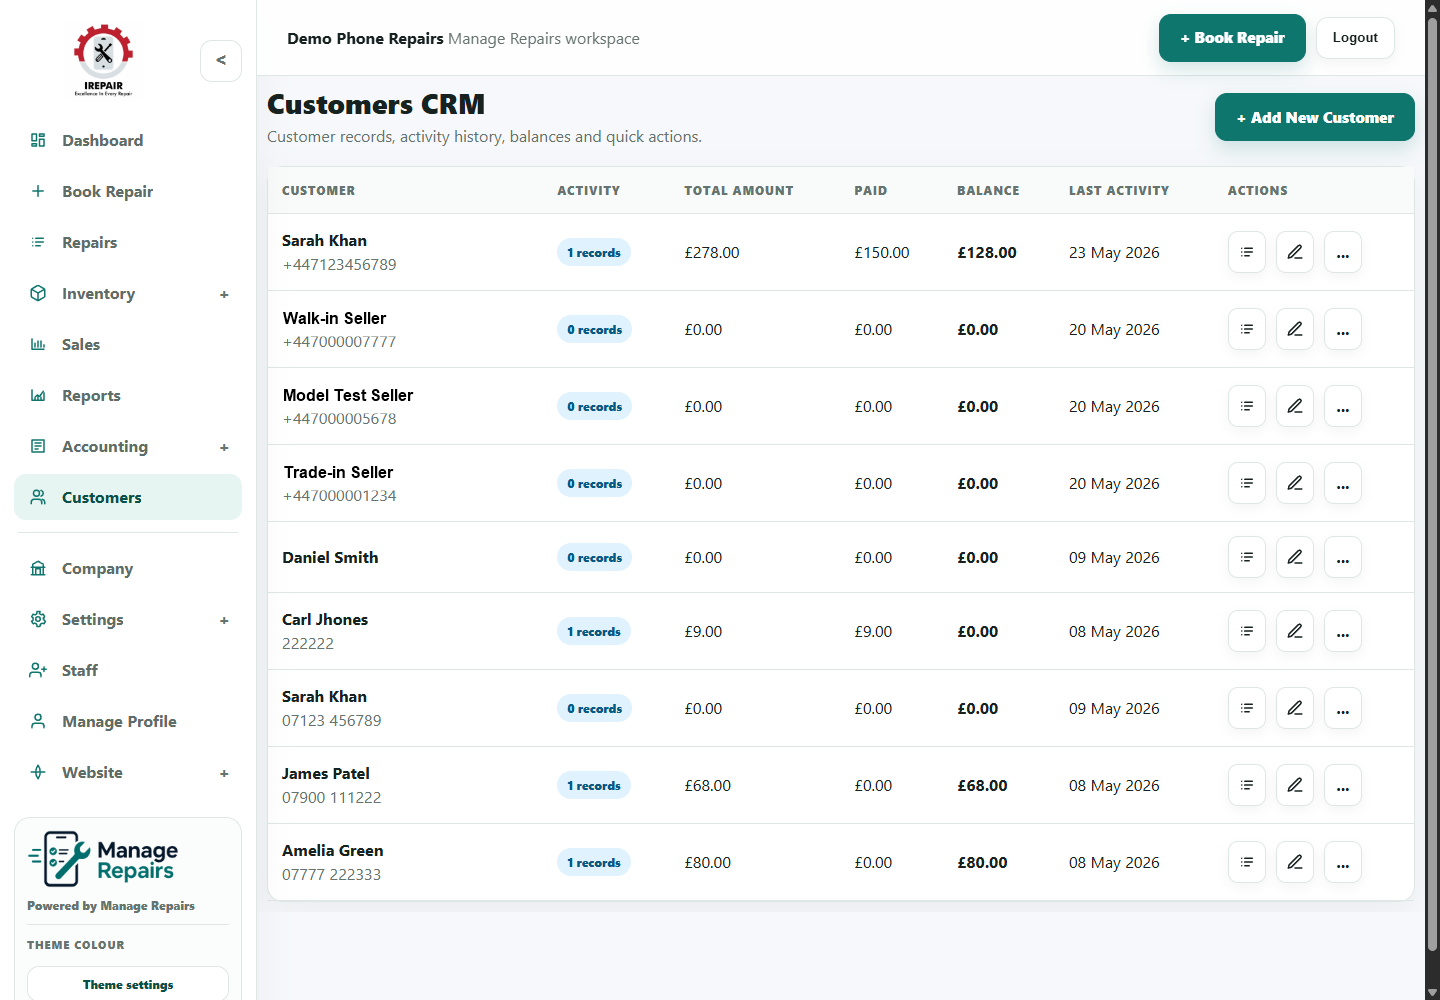Select Customers in the sidebar
Screen dimensions: 1440x1000
click(128, 497)
